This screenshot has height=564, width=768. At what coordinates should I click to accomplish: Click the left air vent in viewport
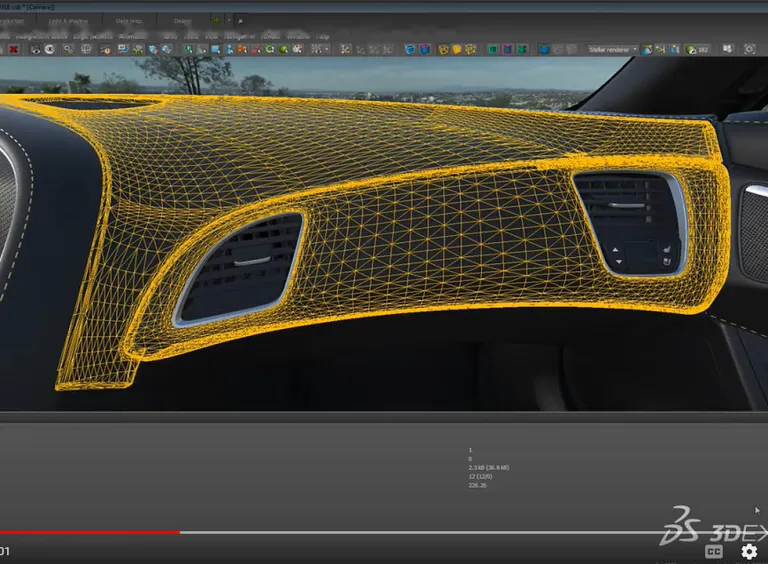[x=240, y=268]
